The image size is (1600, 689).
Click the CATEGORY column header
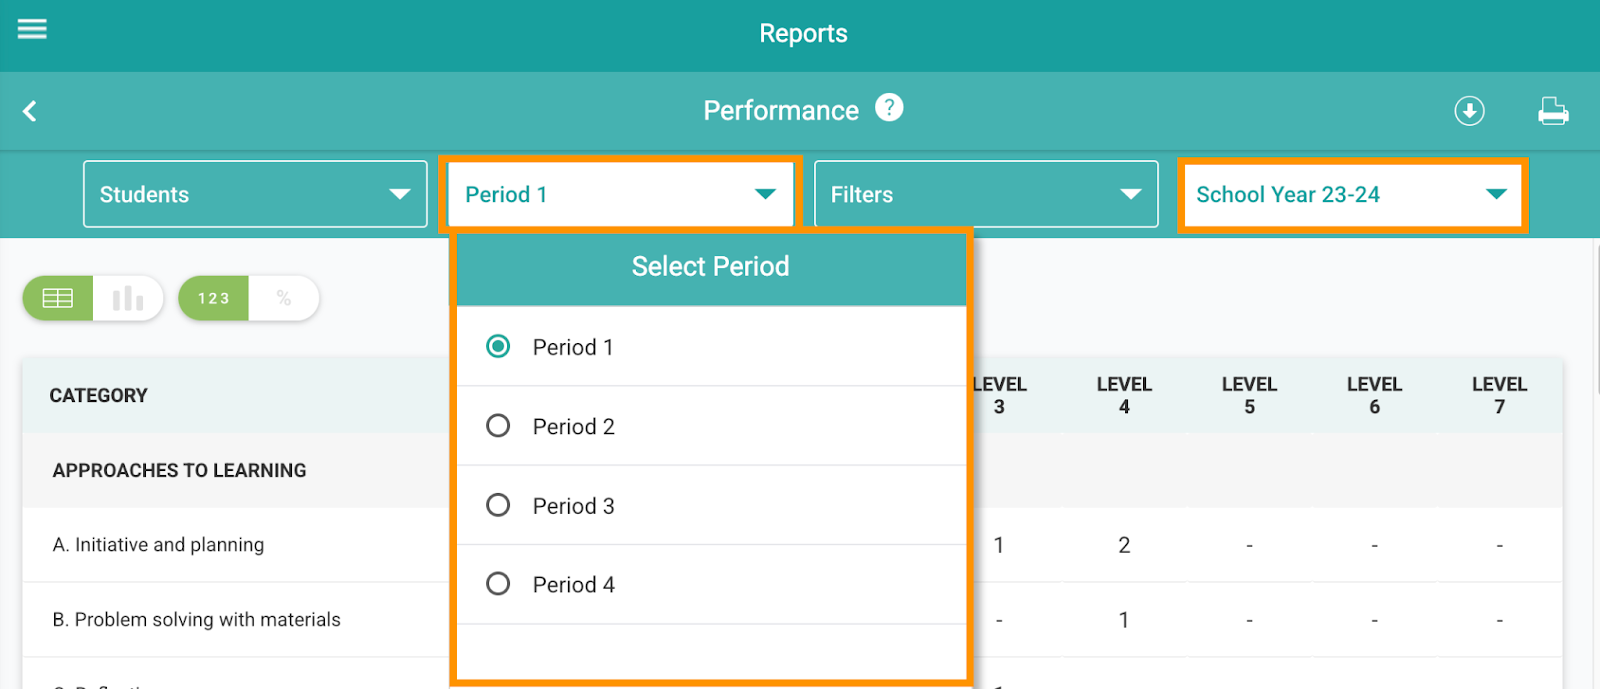click(98, 395)
